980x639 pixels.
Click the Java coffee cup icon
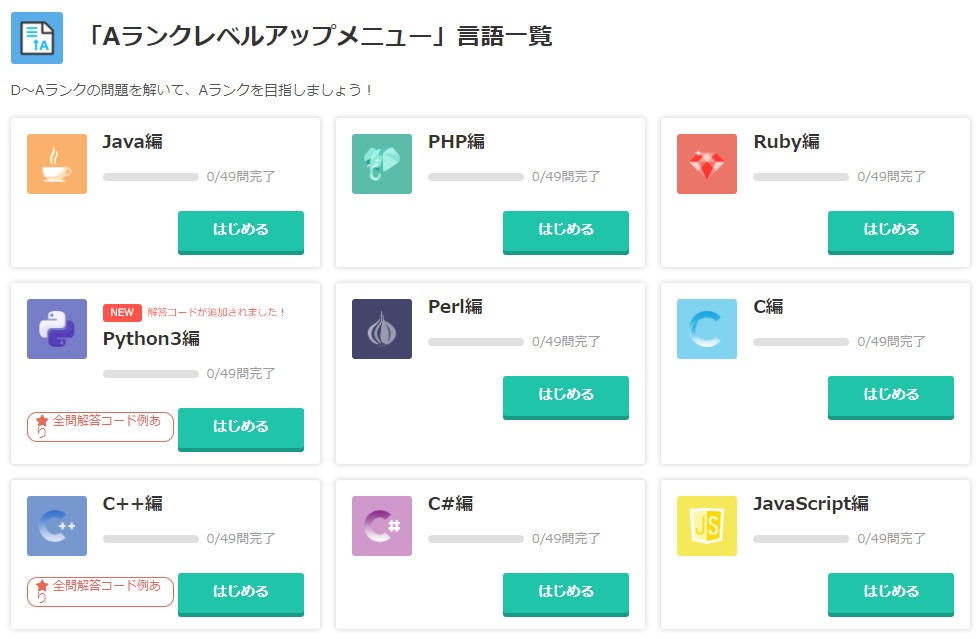tap(57, 164)
